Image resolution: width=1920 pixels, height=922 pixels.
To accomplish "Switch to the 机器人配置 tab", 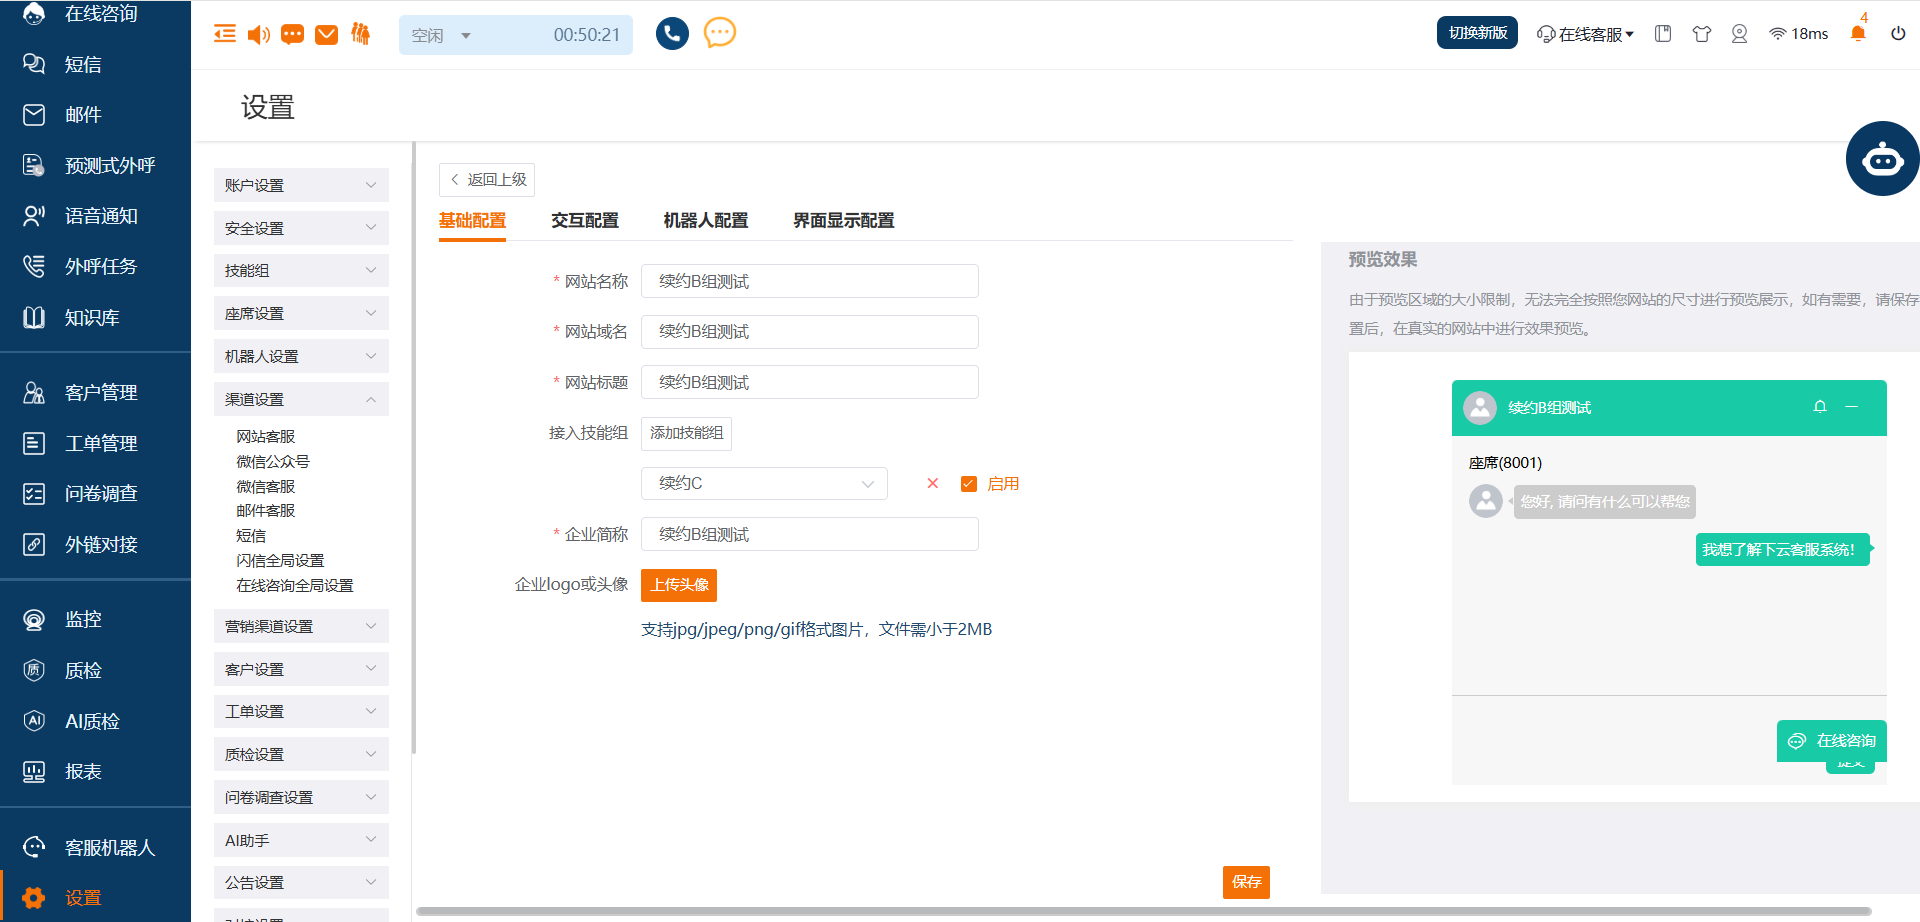I will (705, 221).
